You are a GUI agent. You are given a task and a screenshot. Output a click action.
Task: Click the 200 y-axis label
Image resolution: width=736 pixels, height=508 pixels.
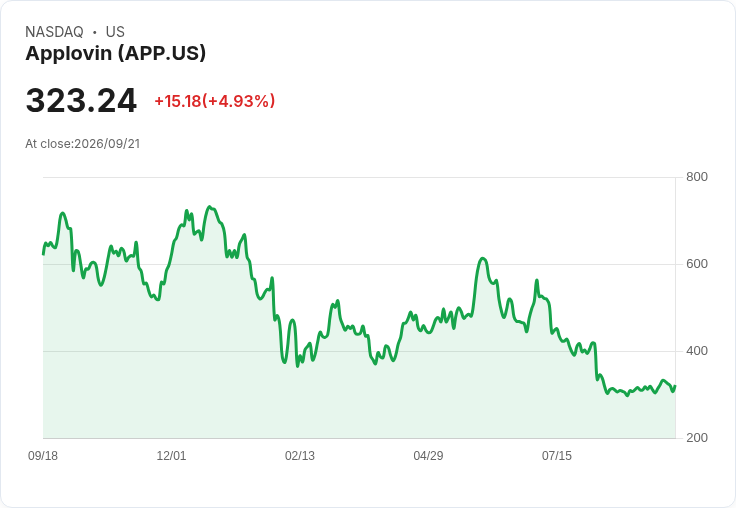pyautogui.click(x=697, y=438)
